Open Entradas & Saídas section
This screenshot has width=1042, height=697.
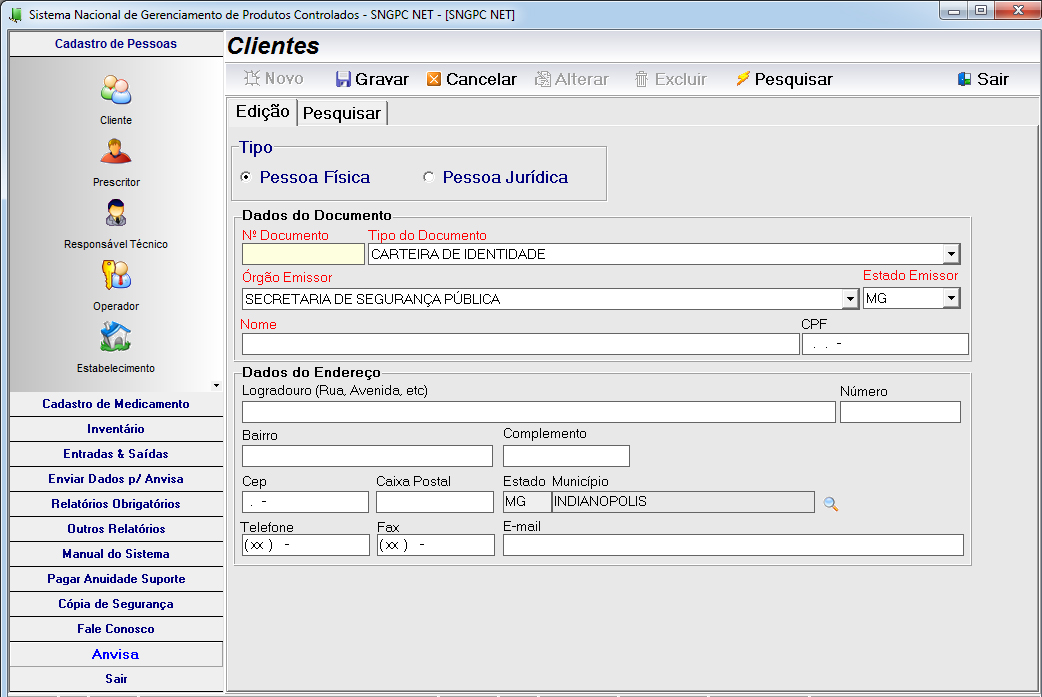(x=116, y=454)
